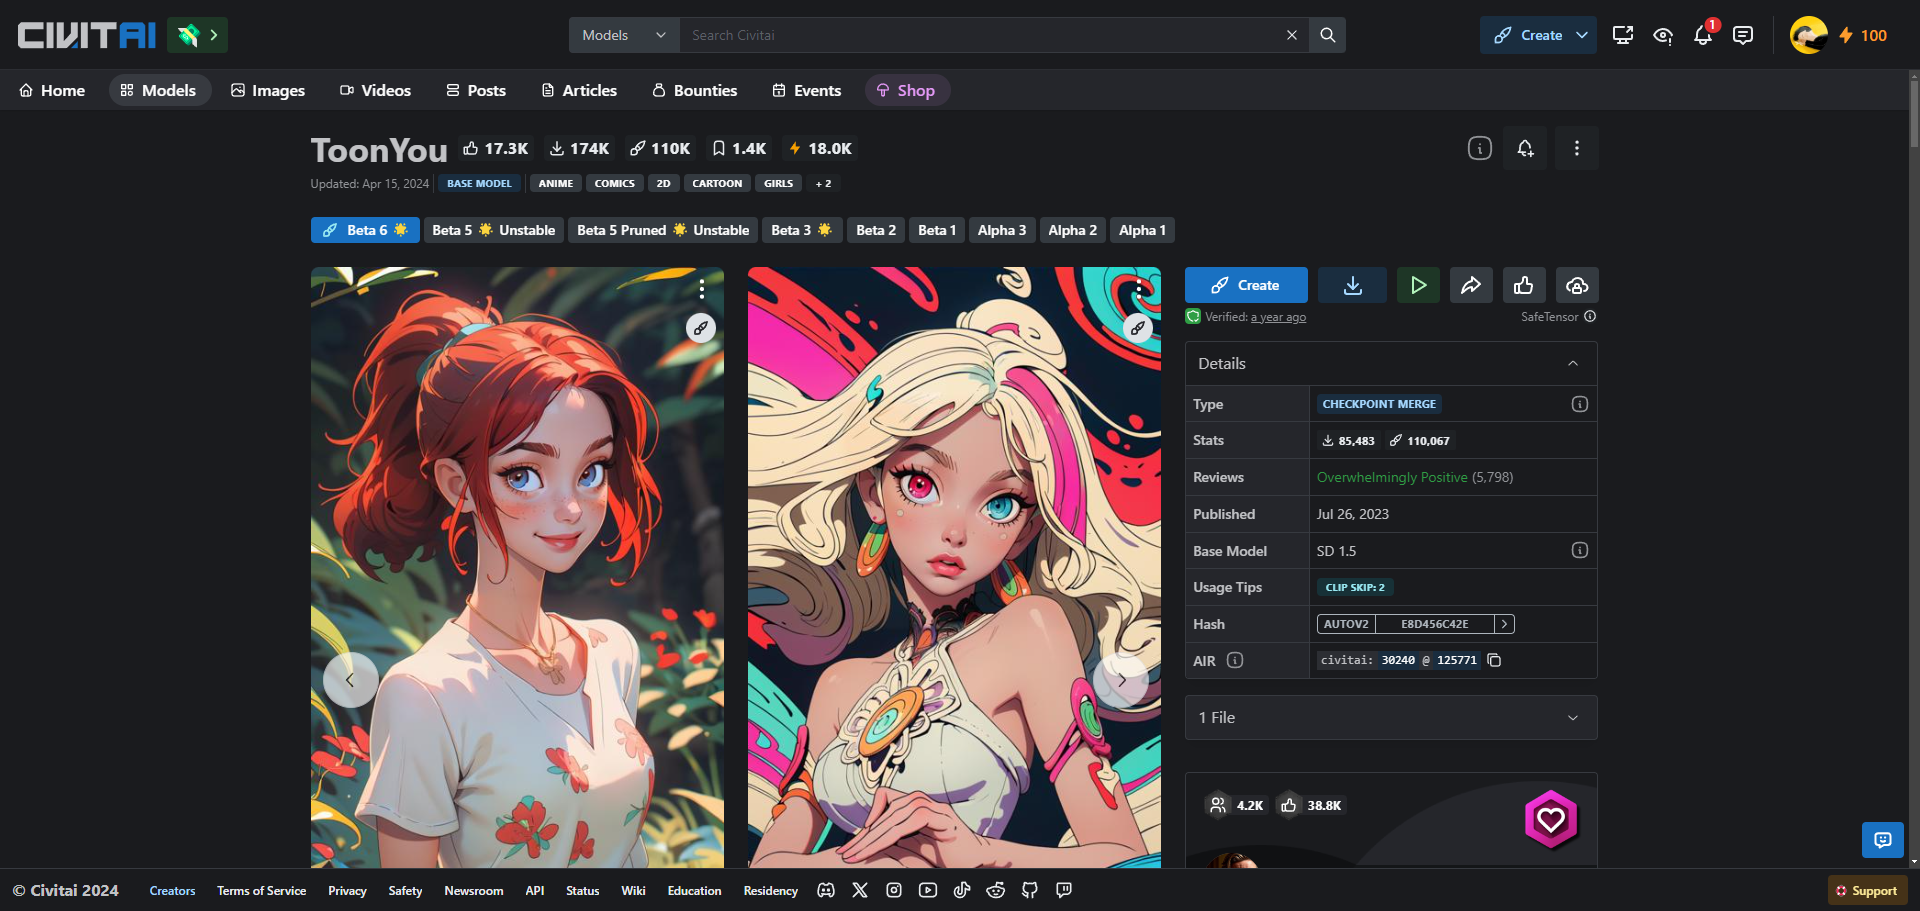Click the Support button in footer
Screen dimensions: 1920x911
click(1867, 891)
